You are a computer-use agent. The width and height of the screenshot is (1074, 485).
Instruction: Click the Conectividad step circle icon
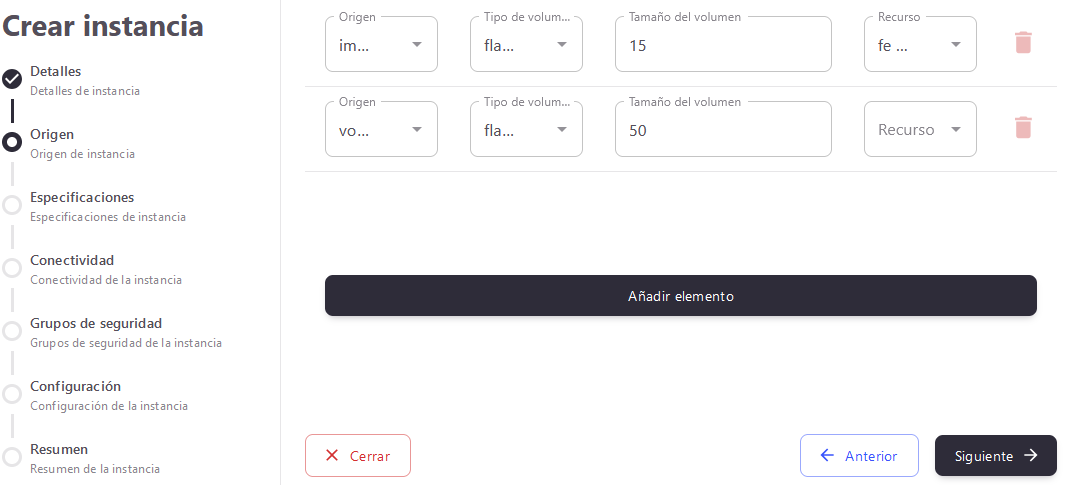[12, 268]
